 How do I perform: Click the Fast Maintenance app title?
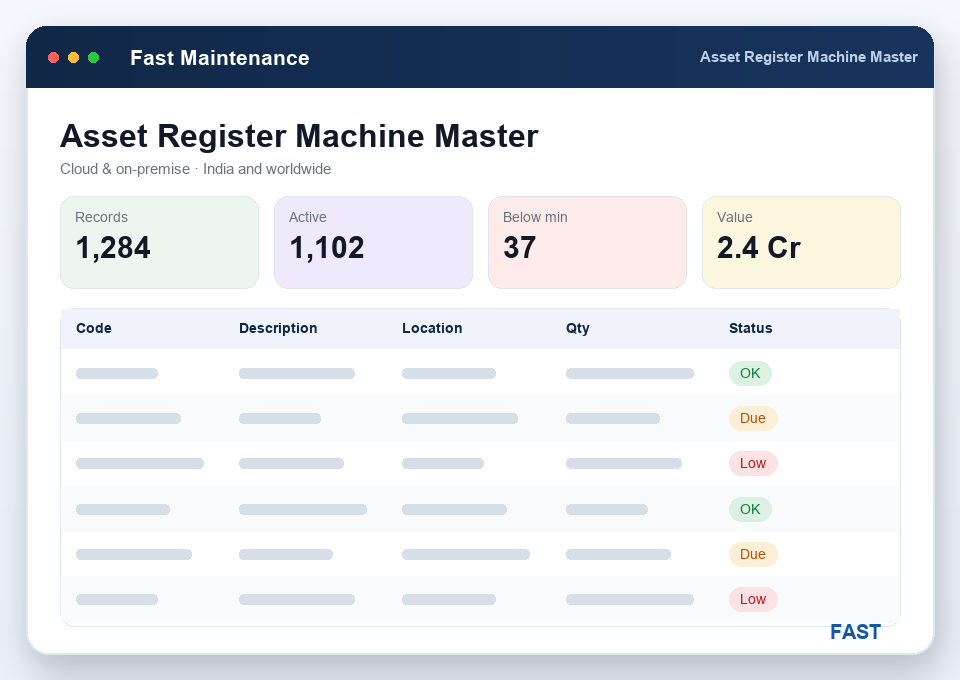click(x=220, y=58)
